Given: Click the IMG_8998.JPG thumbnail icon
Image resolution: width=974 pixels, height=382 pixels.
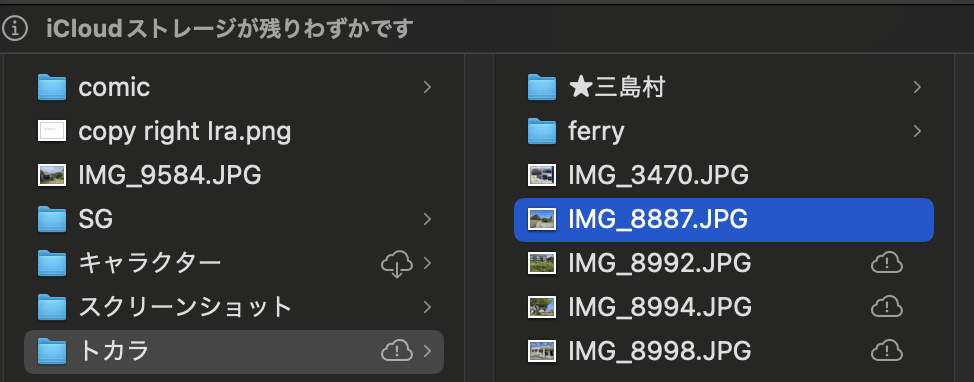Looking at the screenshot, I should [542, 351].
